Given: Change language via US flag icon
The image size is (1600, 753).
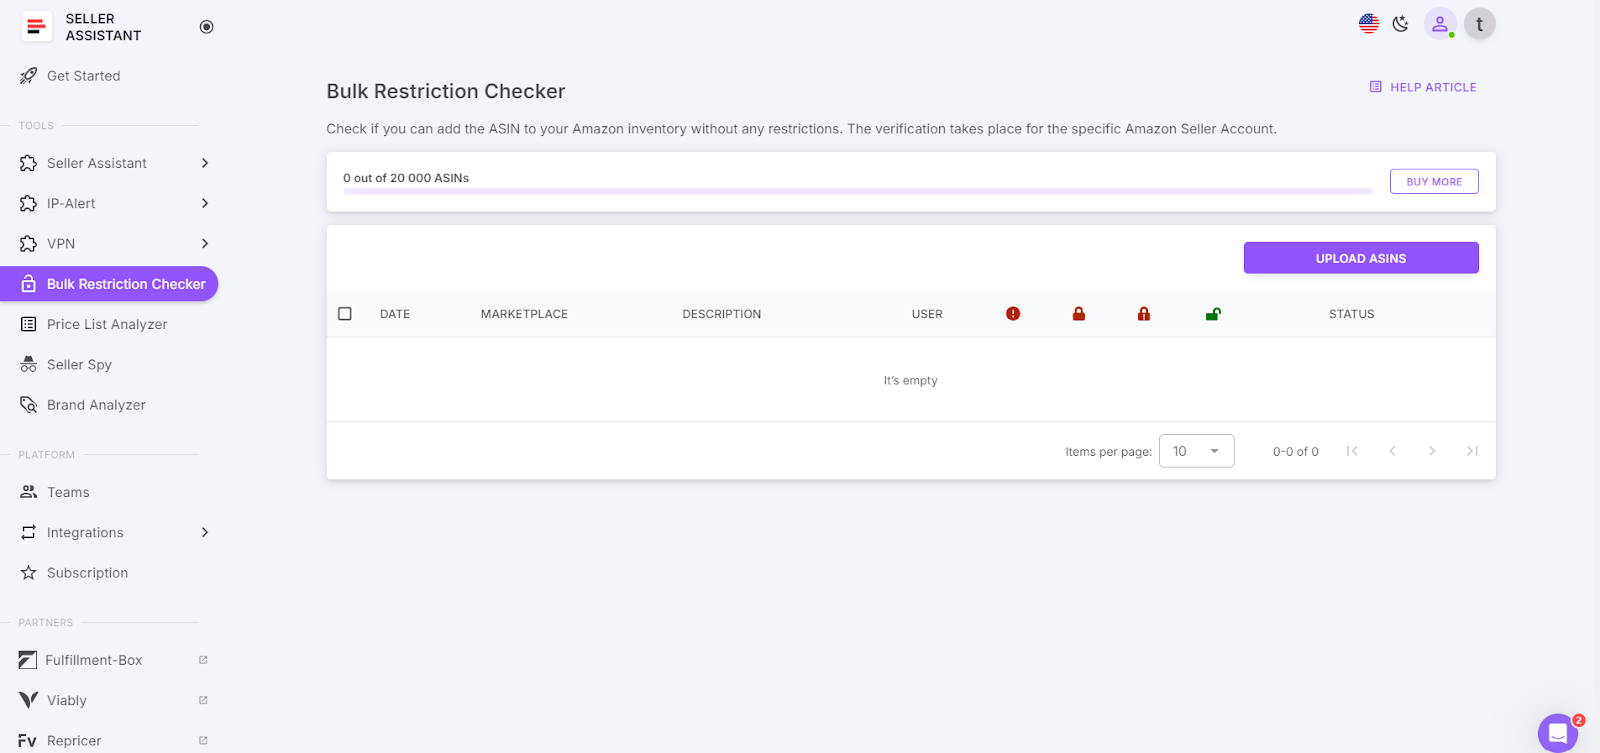Looking at the screenshot, I should click(1369, 24).
